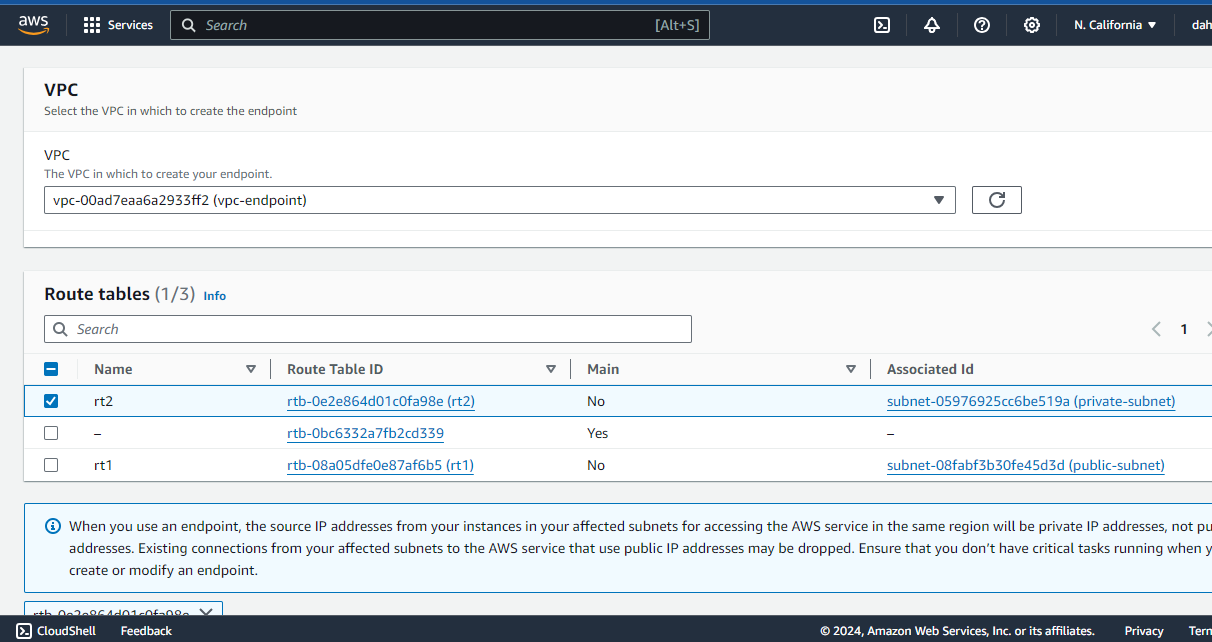The image size is (1212, 642).
Task: Expand the VPC selection dropdown
Action: [500, 200]
